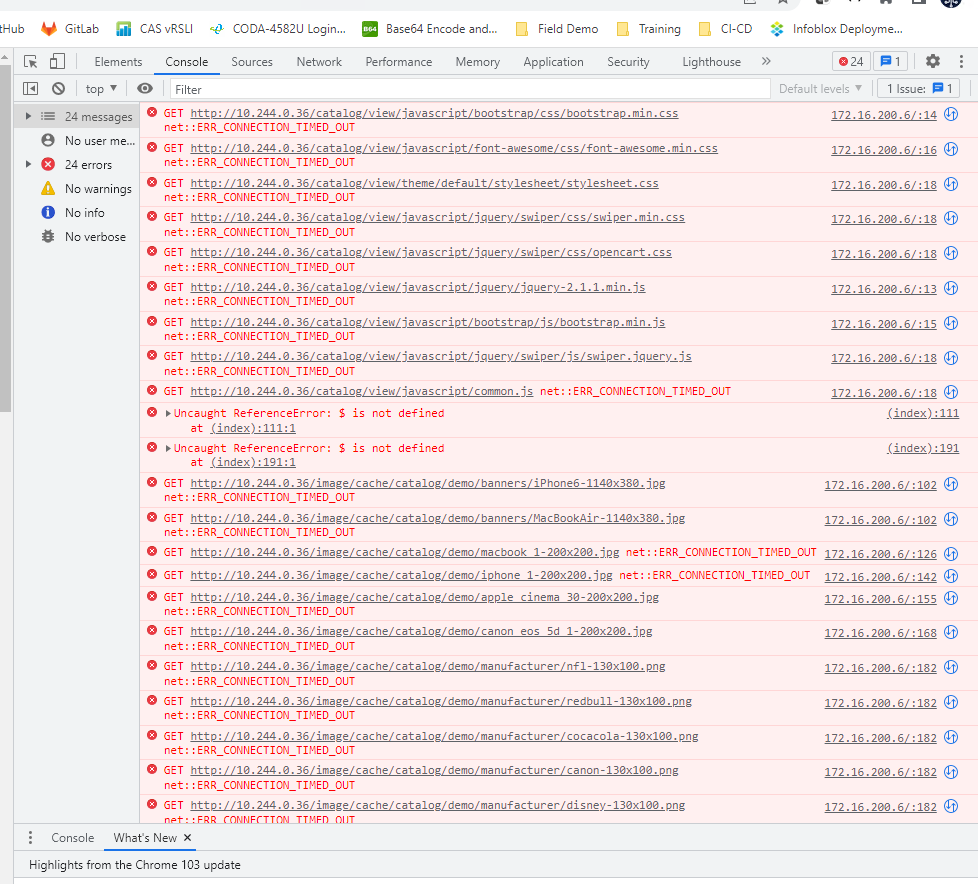Expand first Uncaught ReferenceError at index:111
978x884 pixels.
[x=168, y=413]
